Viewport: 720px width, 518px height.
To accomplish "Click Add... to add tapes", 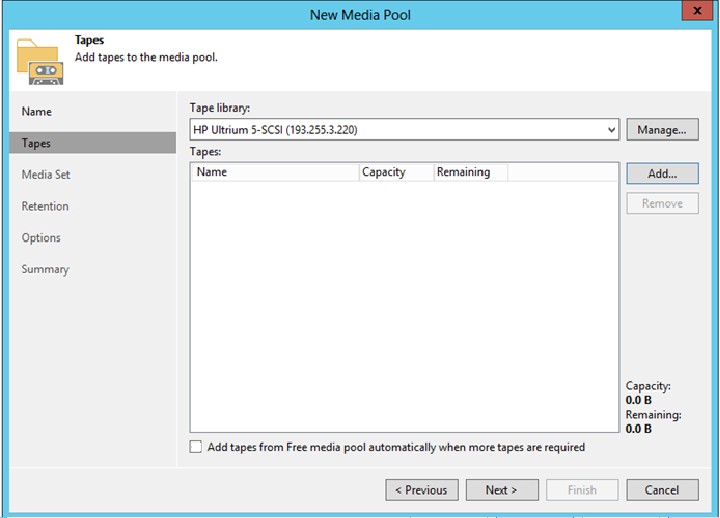I will point(662,173).
